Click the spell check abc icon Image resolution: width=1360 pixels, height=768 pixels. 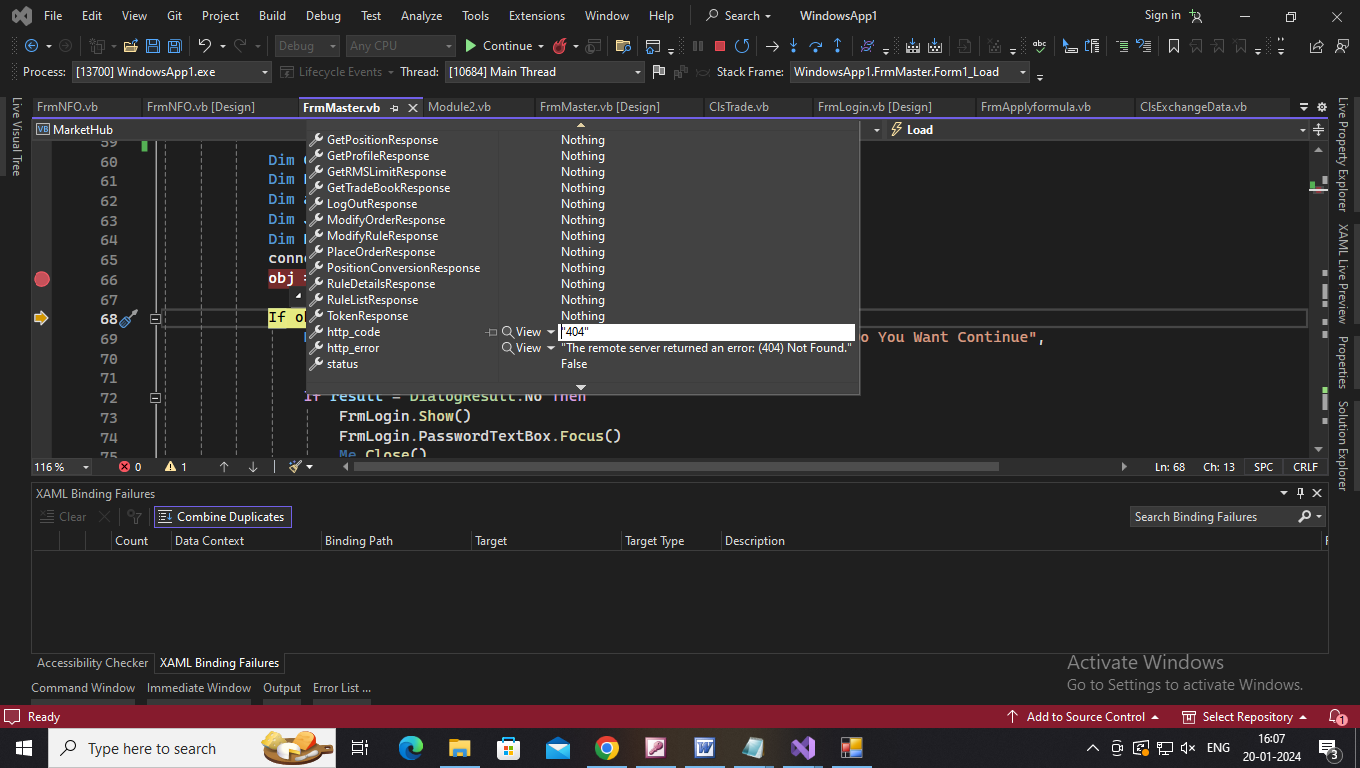coord(1039,46)
